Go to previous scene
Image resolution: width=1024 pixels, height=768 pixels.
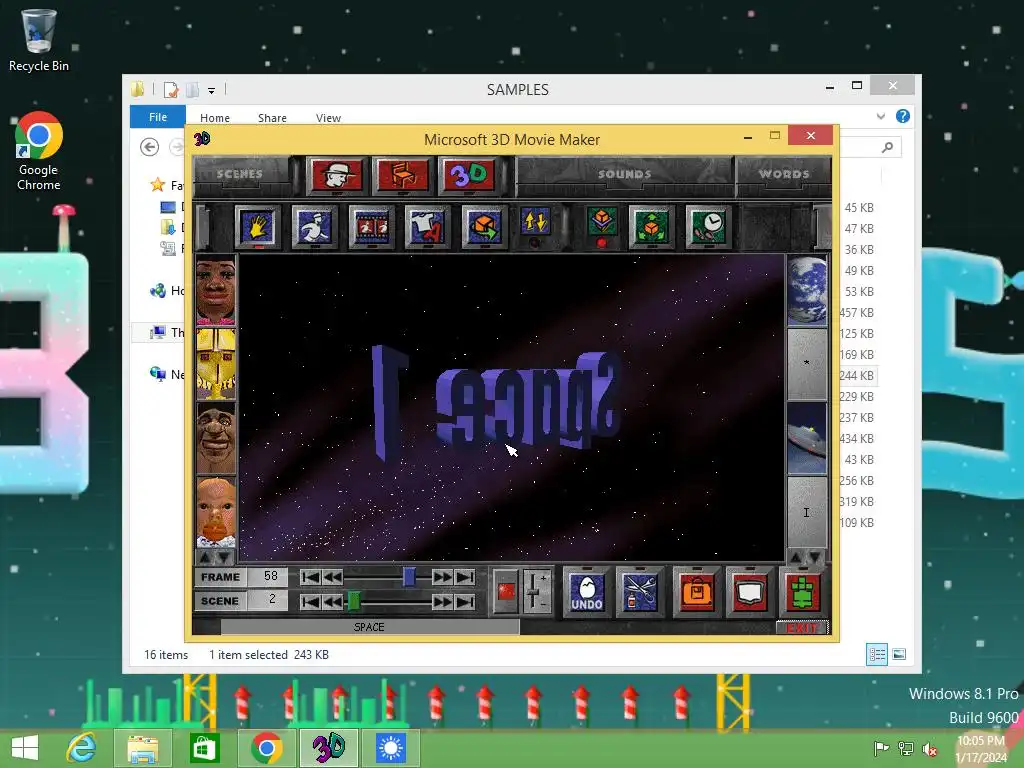coord(332,601)
